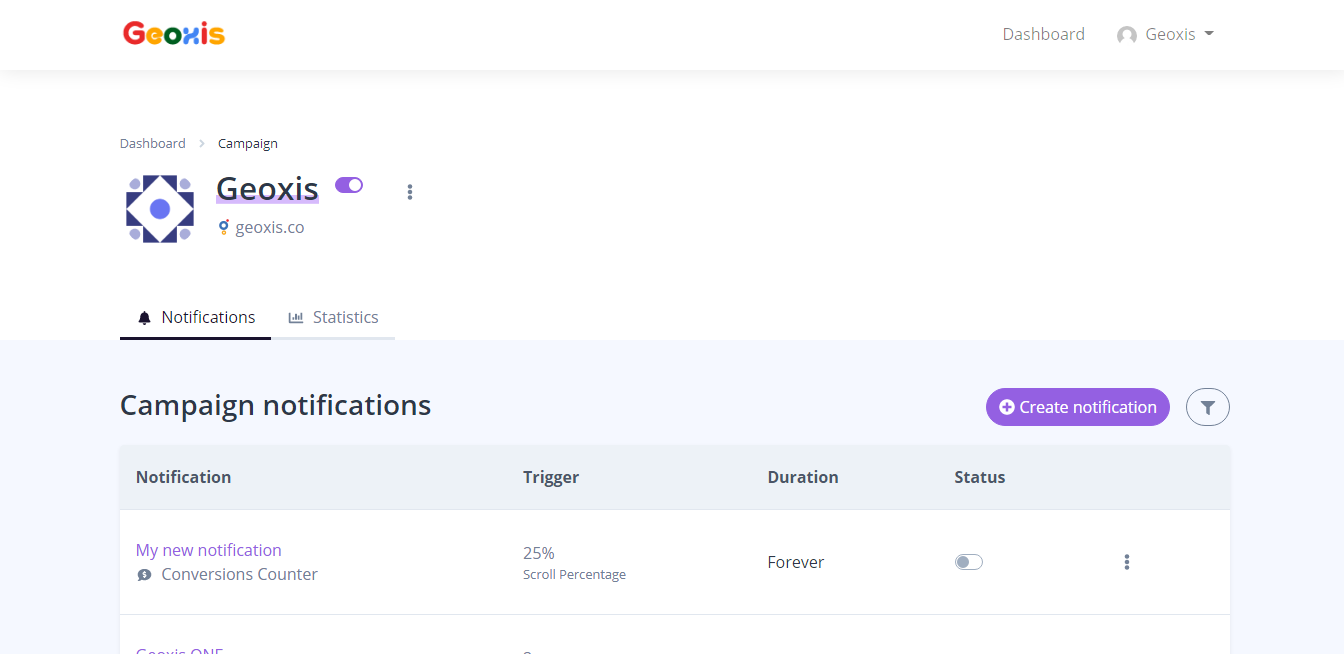Switch to the Statistics tab

click(334, 318)
